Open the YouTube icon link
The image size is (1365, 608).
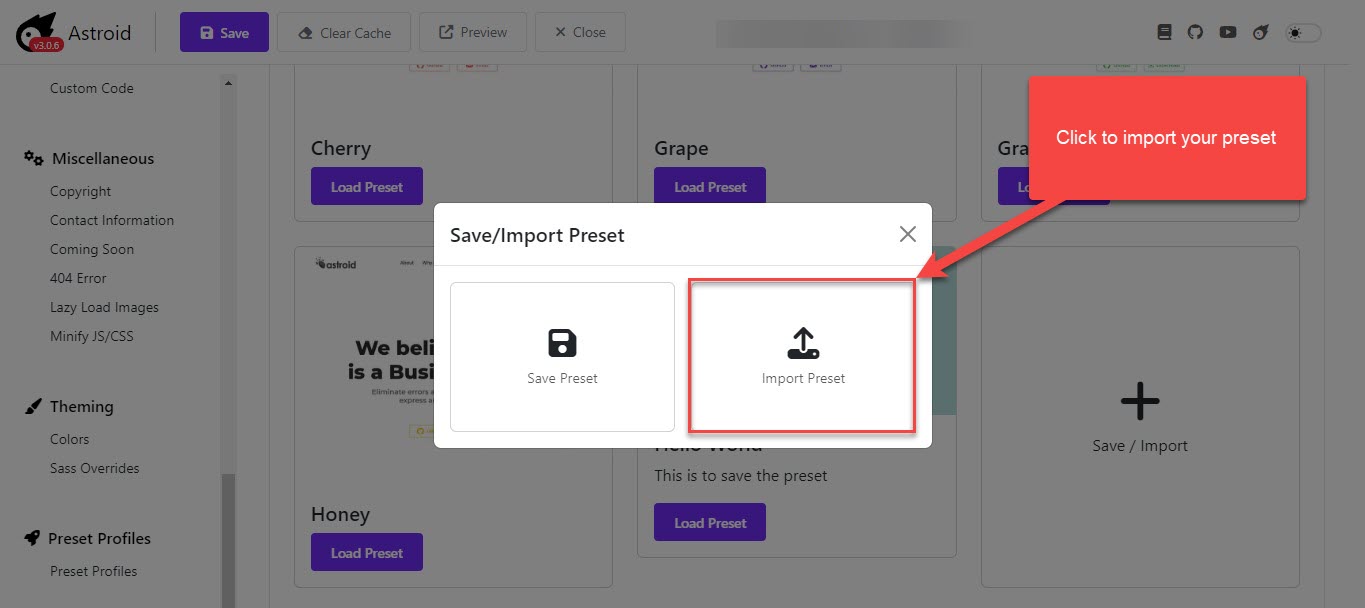pos(1228,32)
